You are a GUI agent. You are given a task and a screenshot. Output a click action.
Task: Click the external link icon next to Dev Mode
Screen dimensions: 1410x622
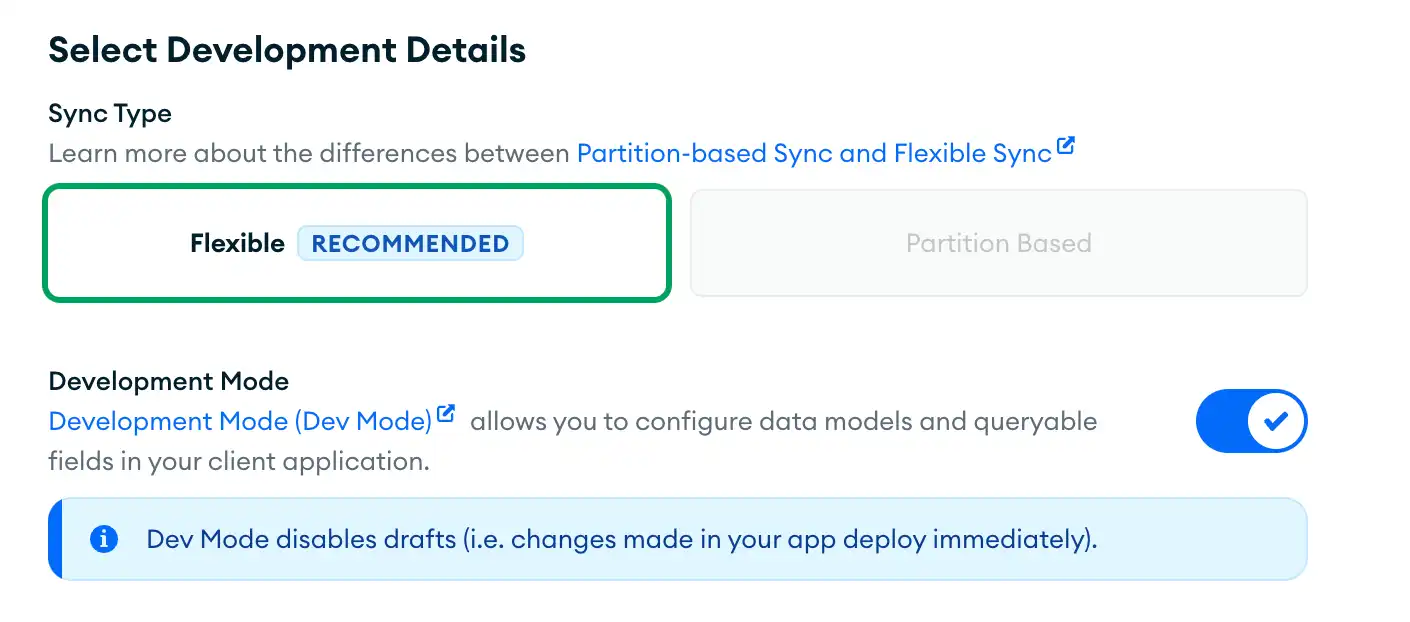[446, 411]
